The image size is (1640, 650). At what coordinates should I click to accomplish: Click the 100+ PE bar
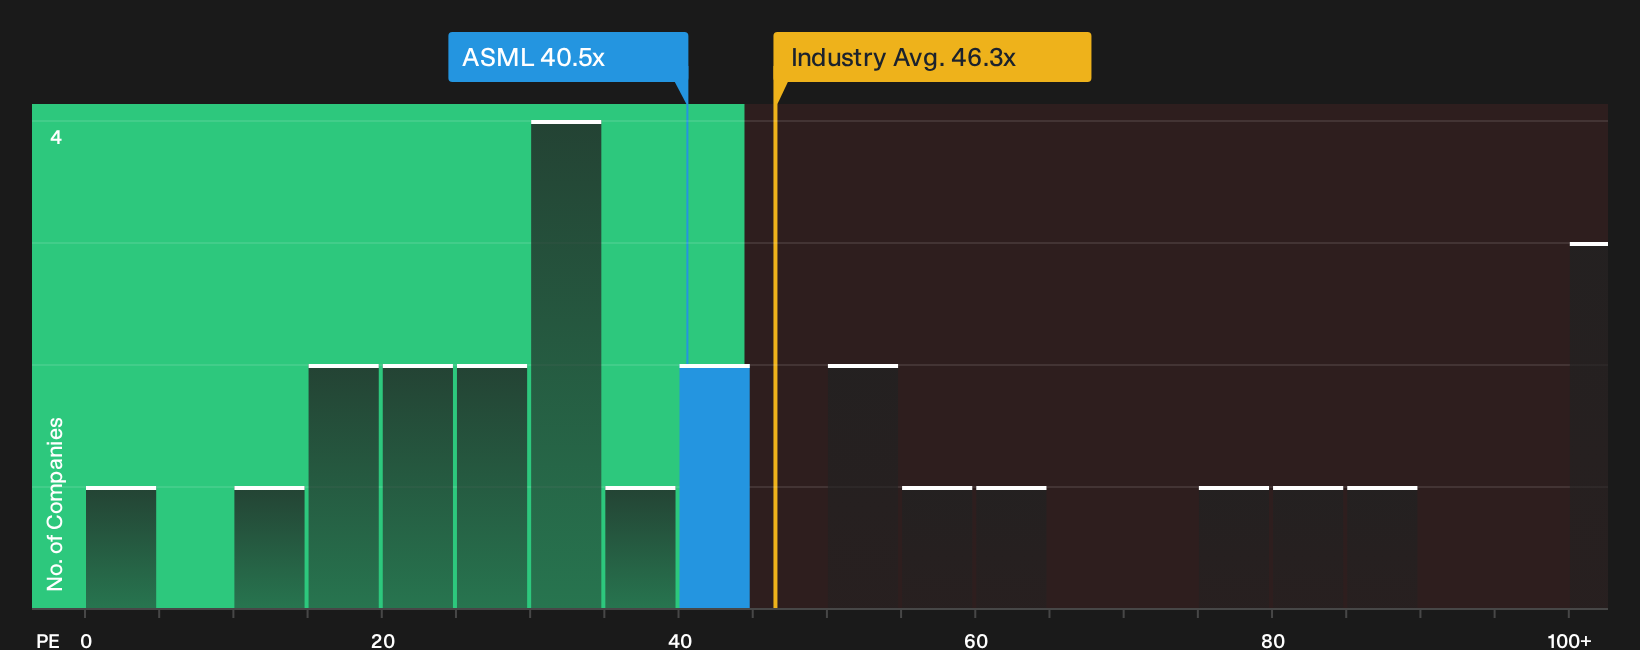(1589, 425)
